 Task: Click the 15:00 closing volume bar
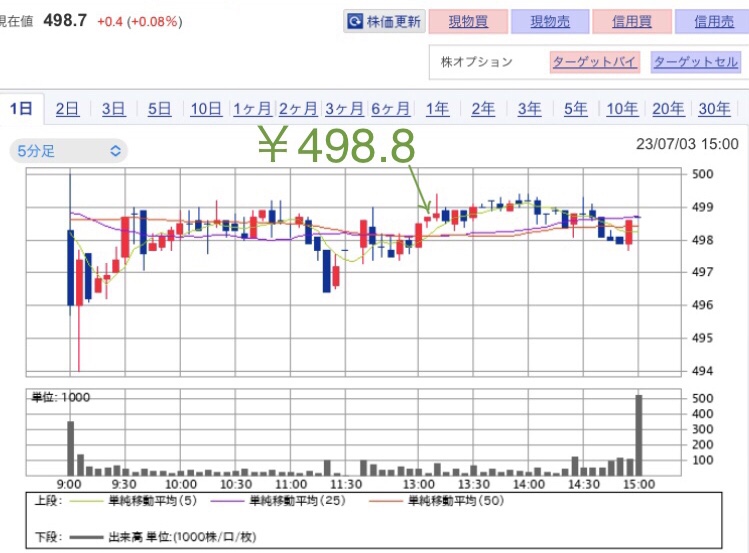[639, 435]
